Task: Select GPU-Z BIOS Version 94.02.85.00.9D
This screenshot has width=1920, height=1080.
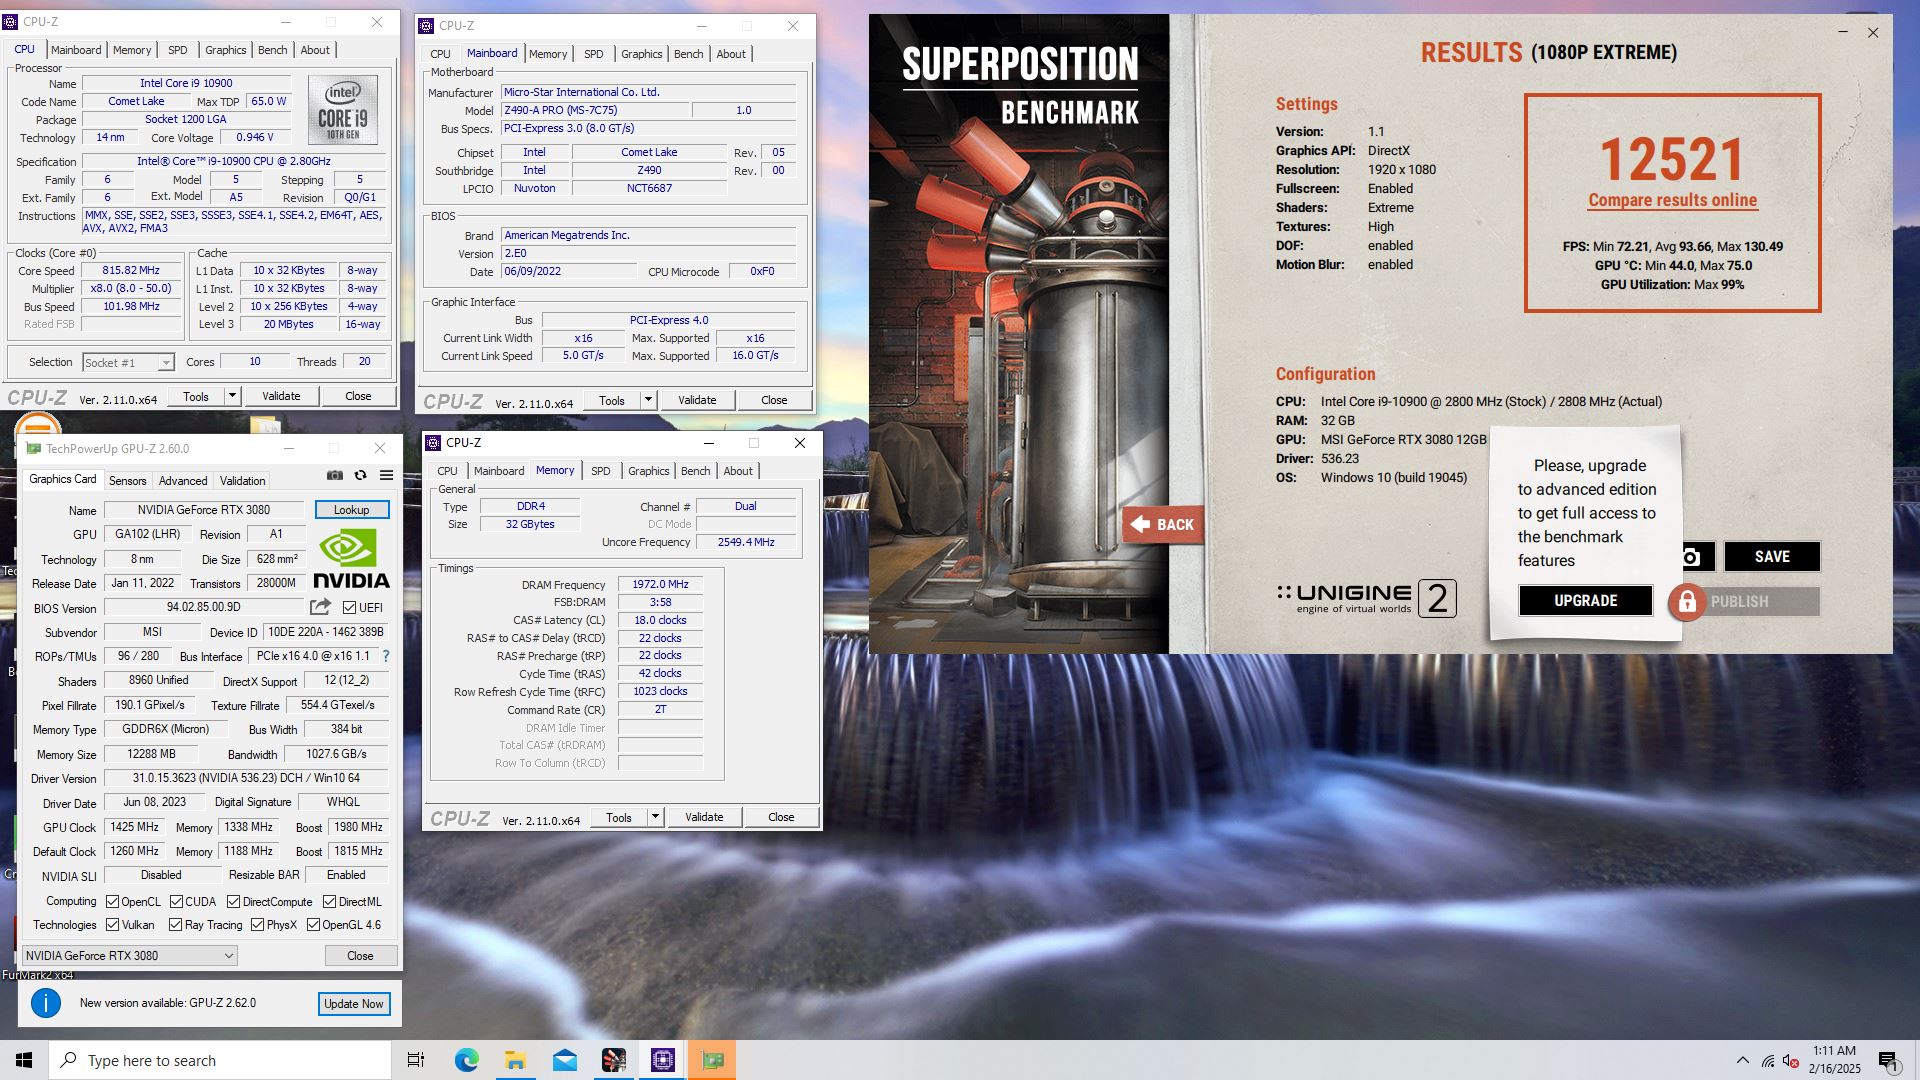Action: click(204, 607)
